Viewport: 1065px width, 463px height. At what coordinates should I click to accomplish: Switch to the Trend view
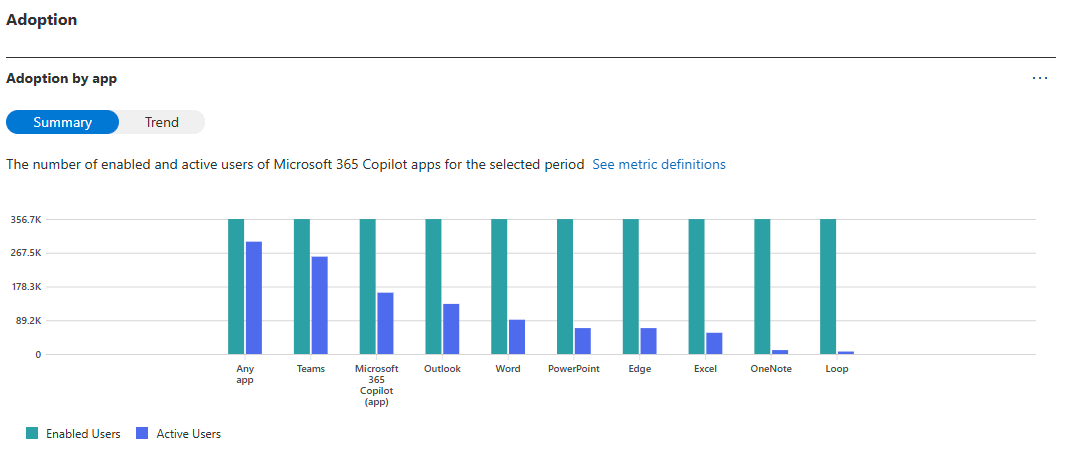pyautogui.click(x=161, y=122)
